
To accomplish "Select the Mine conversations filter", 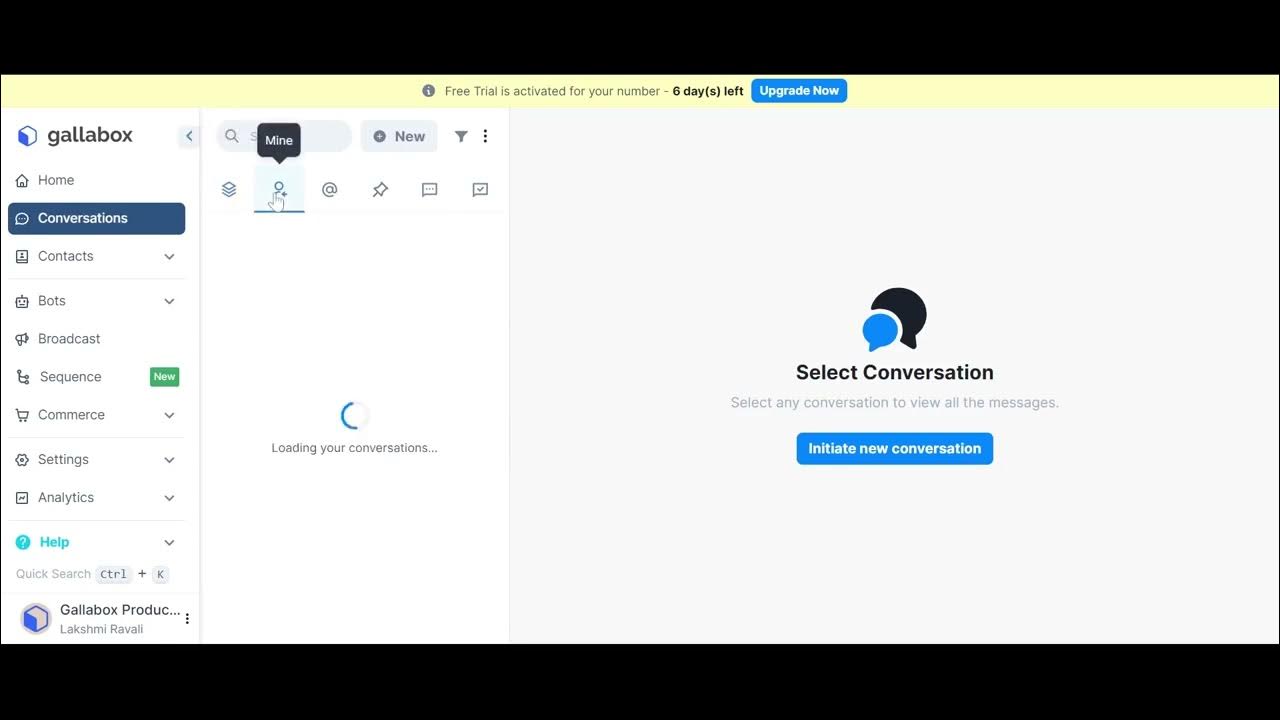I will (278, 191).
